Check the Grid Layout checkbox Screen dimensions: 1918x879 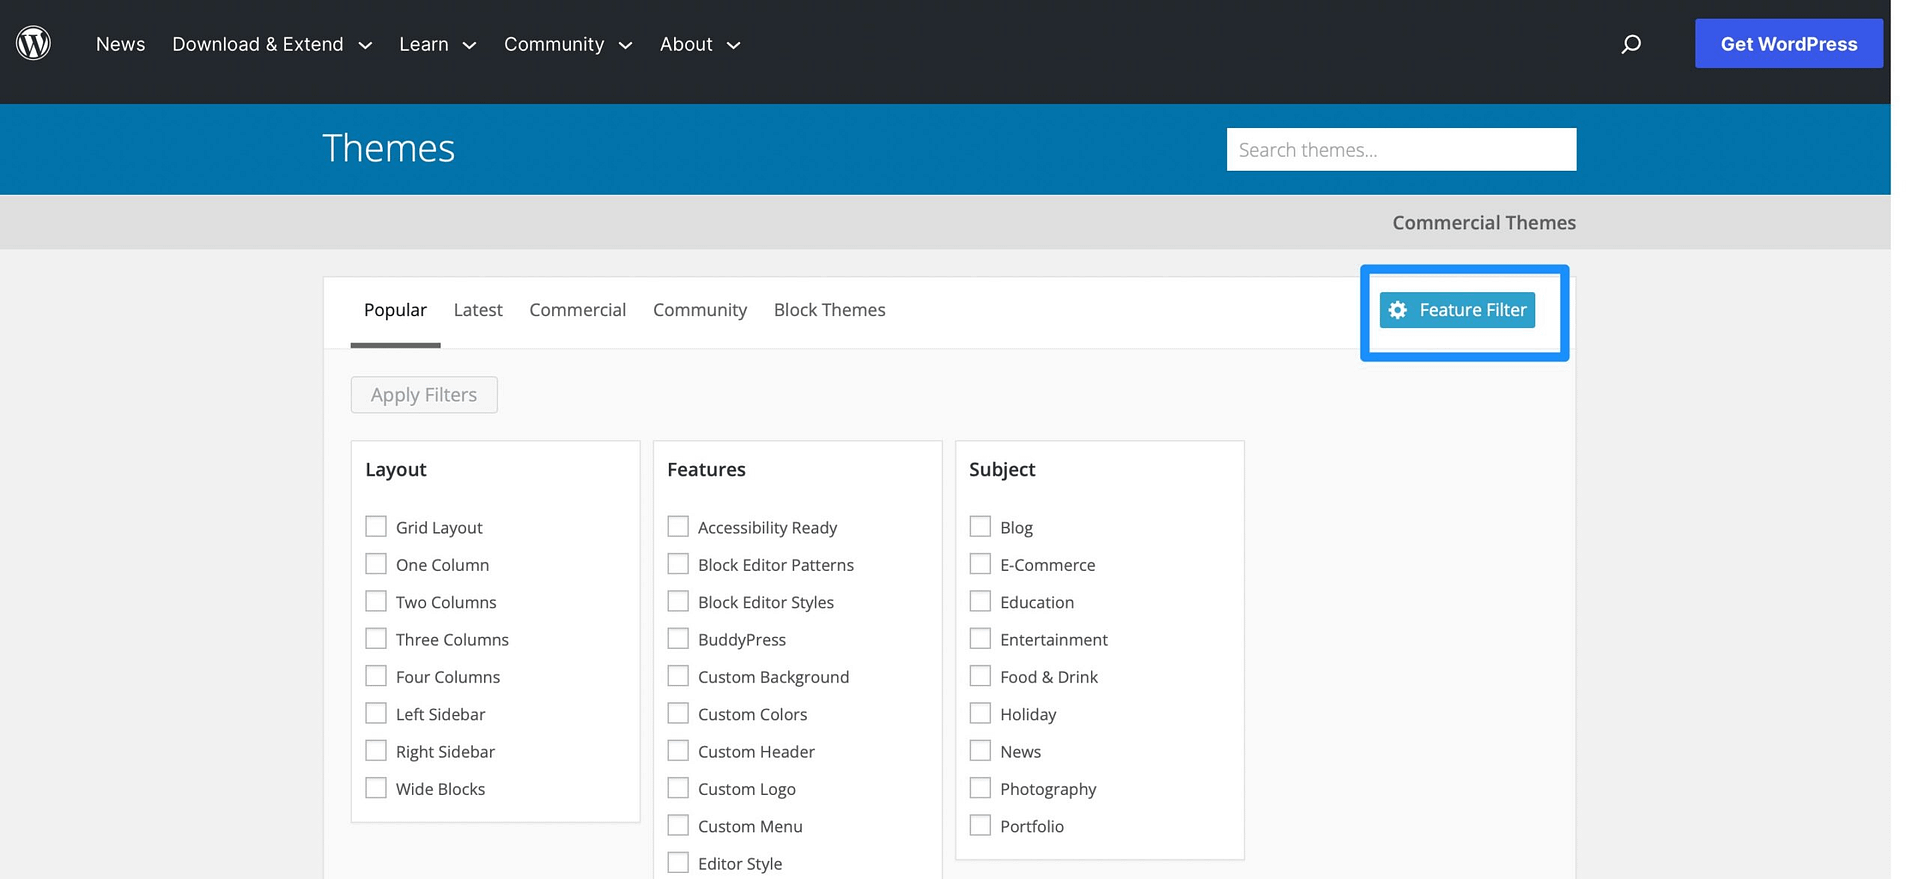(376, 526)
